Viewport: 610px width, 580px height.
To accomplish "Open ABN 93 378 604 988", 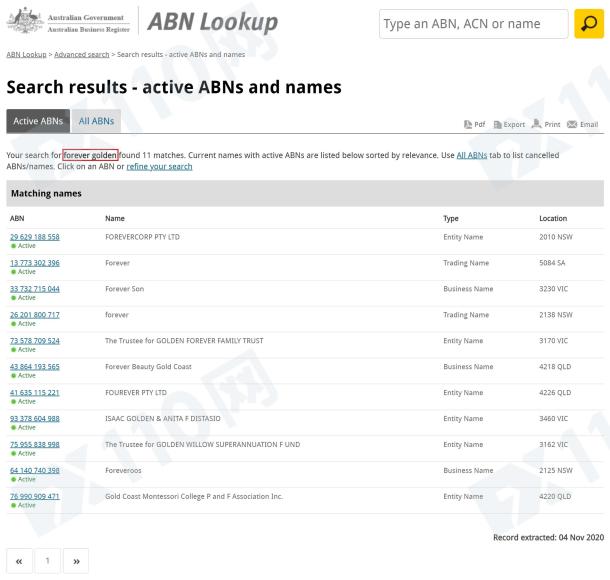I will click(35, 419).
